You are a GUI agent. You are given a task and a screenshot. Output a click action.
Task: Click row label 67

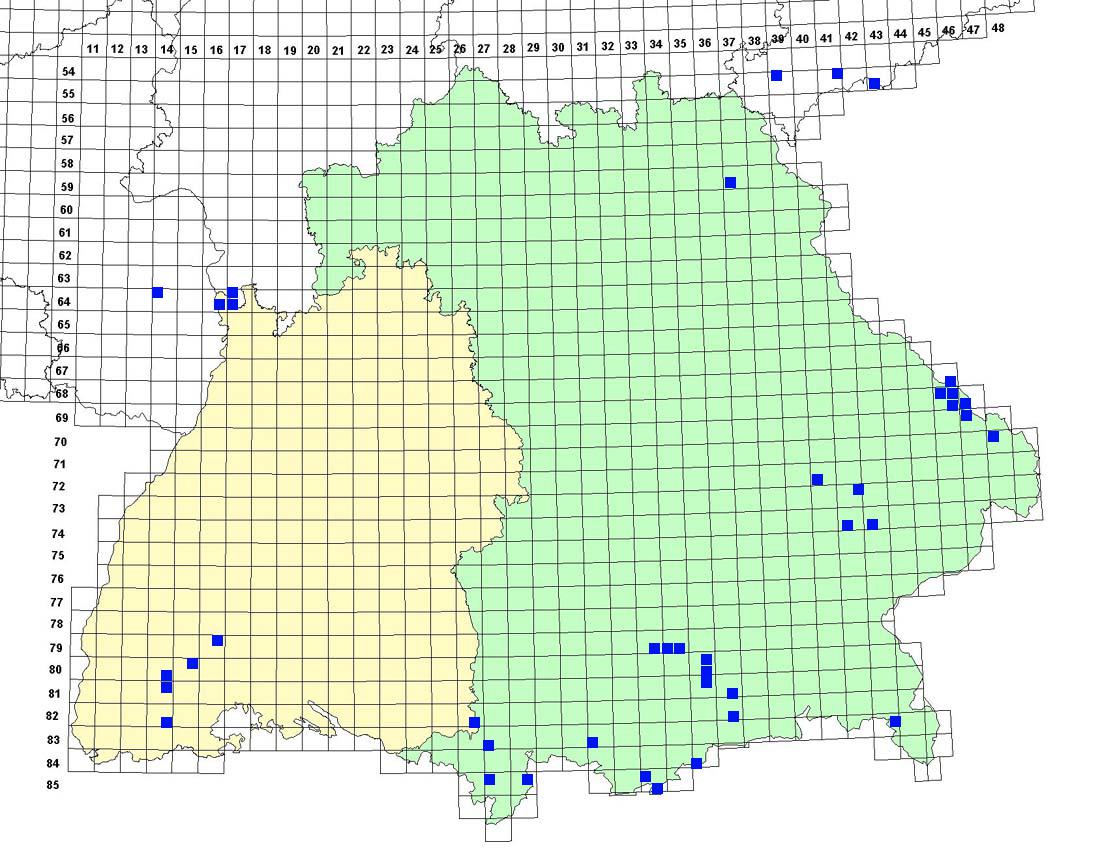pyautogui.click(x=62, y=370)
